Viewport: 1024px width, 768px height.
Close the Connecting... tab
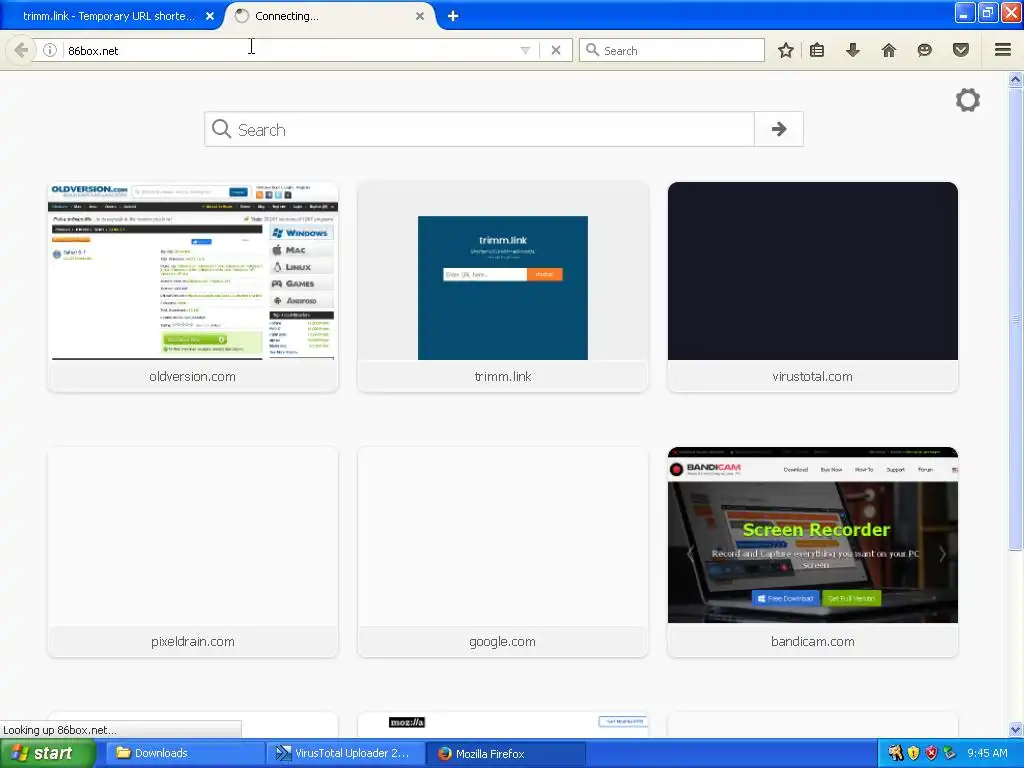[420, 16]
